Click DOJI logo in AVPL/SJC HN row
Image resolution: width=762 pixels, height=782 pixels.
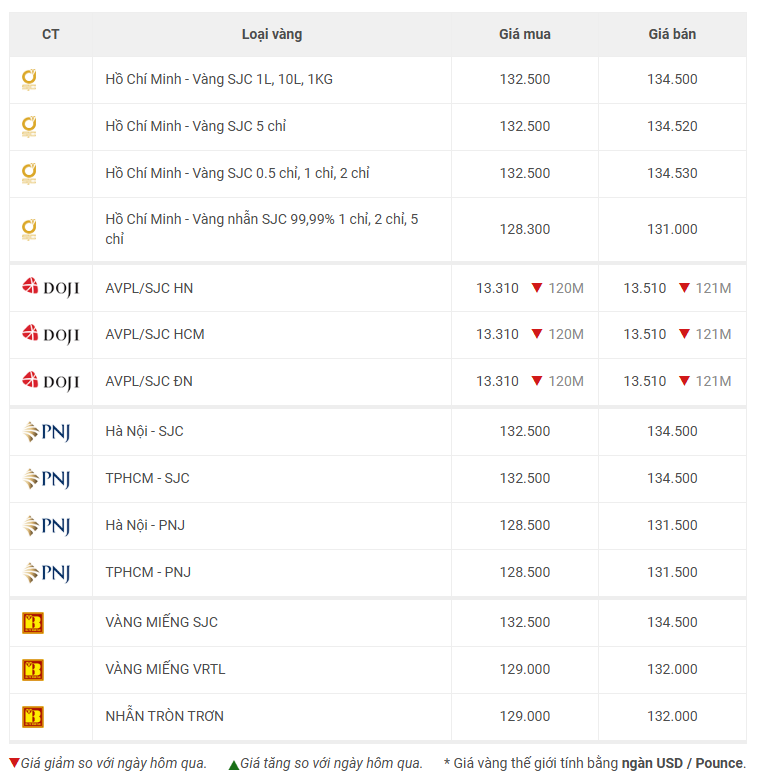coord(50,288)
